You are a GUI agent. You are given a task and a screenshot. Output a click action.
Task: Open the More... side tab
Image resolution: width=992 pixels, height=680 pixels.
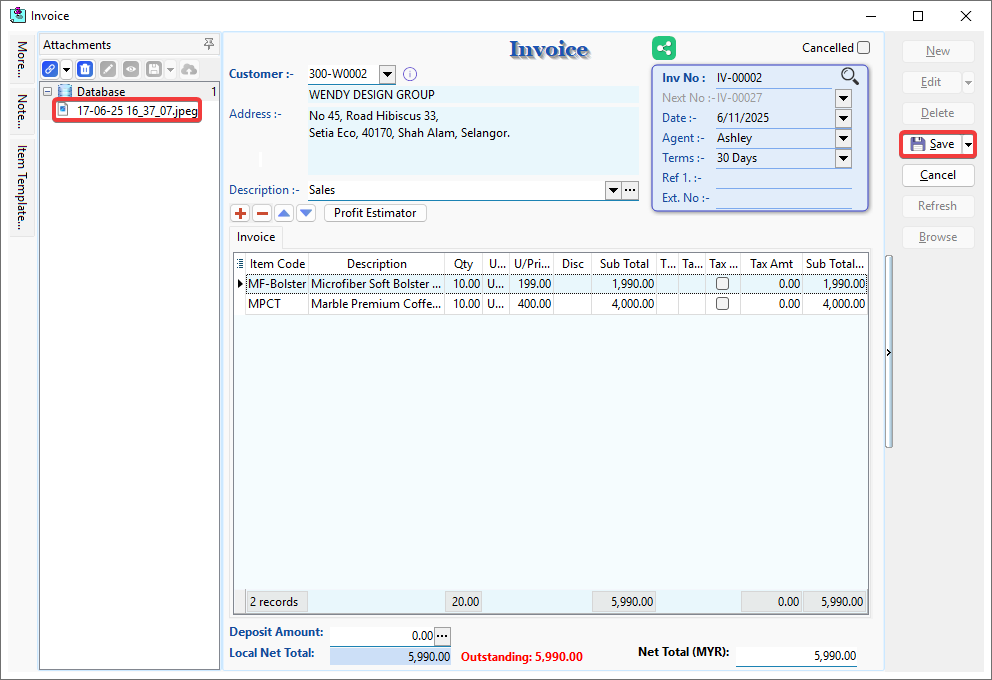click(22, 59)
